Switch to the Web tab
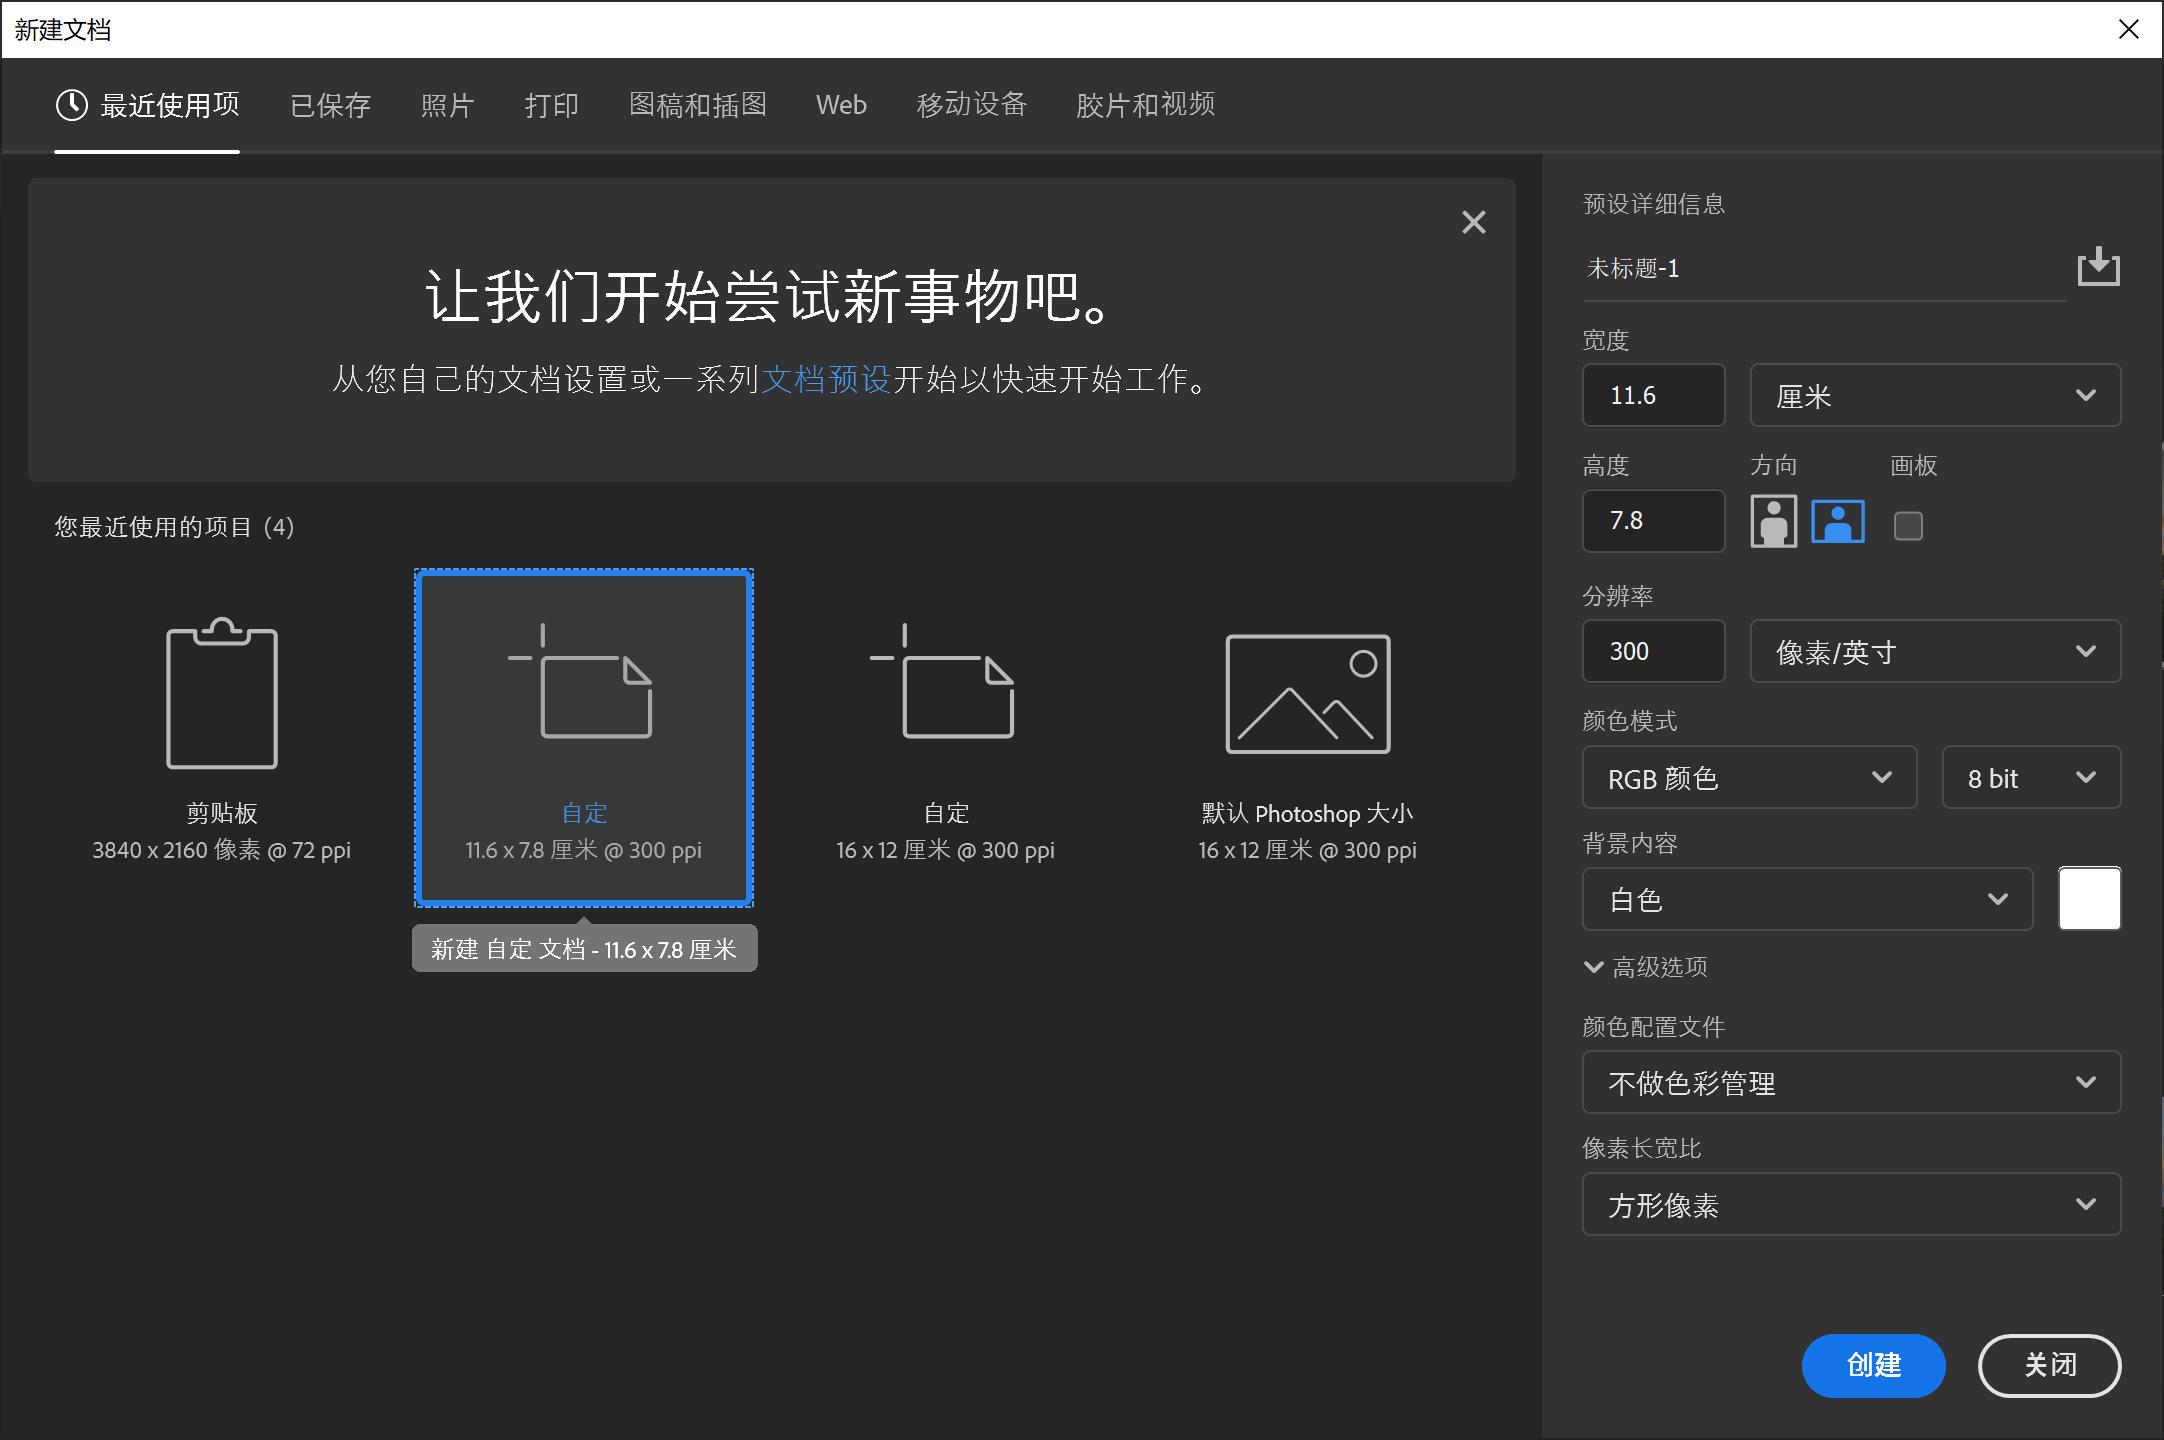The height and width of the screenshot is (1440, 2164). point(841,105)
